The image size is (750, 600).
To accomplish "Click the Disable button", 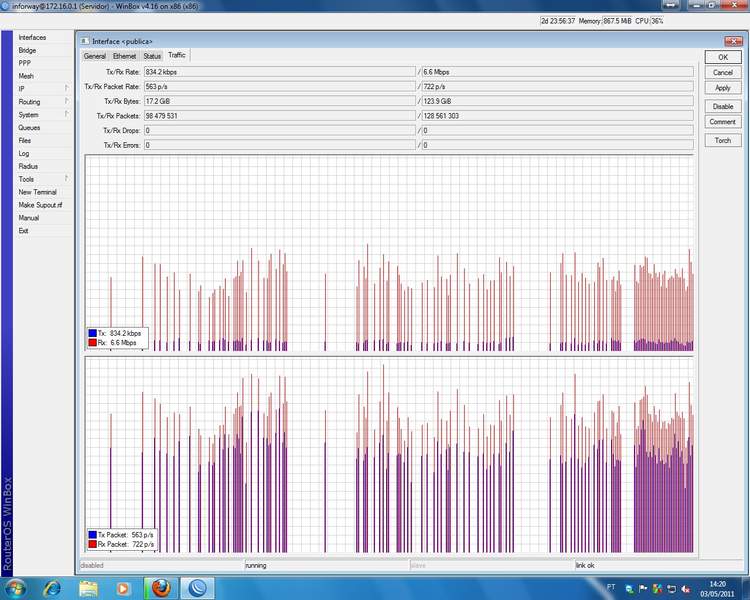I will point(722,106).
